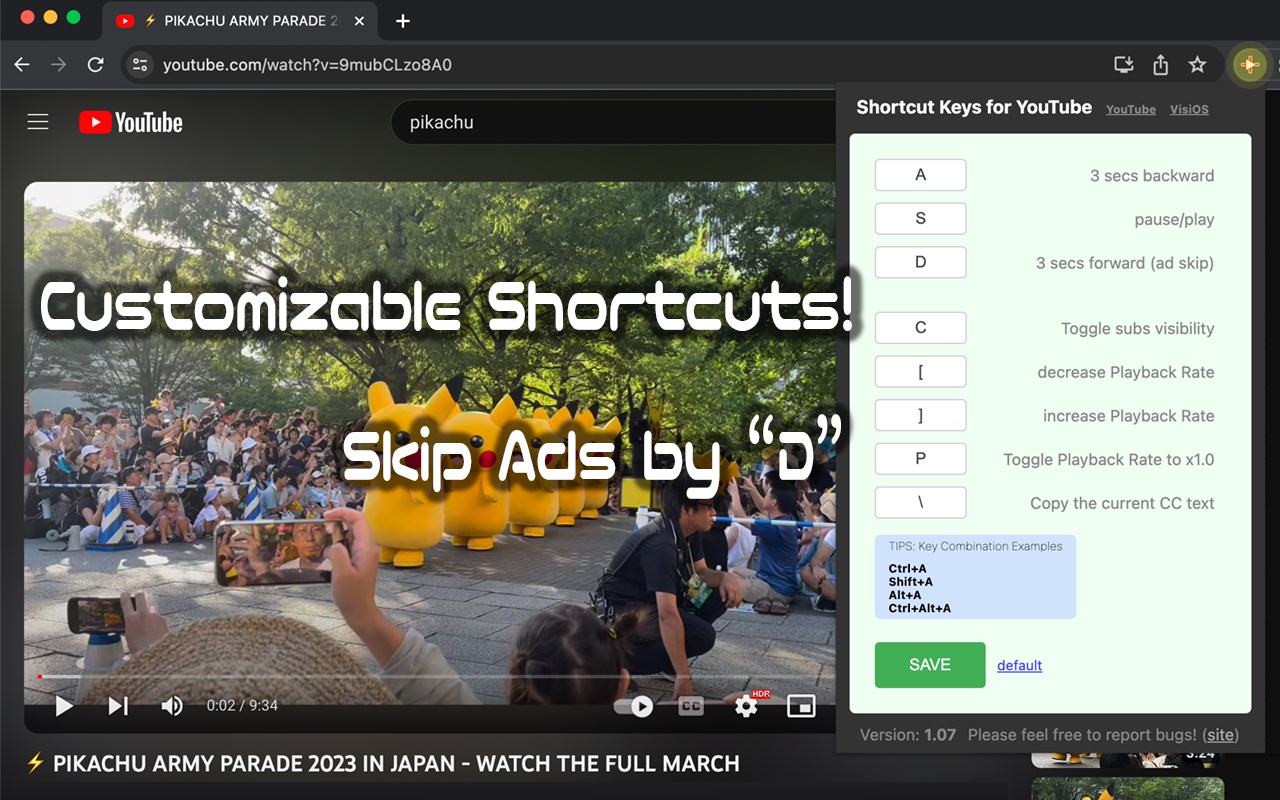
Task: Open YouTube hamburger guide menu
Action: coord(38,122)
